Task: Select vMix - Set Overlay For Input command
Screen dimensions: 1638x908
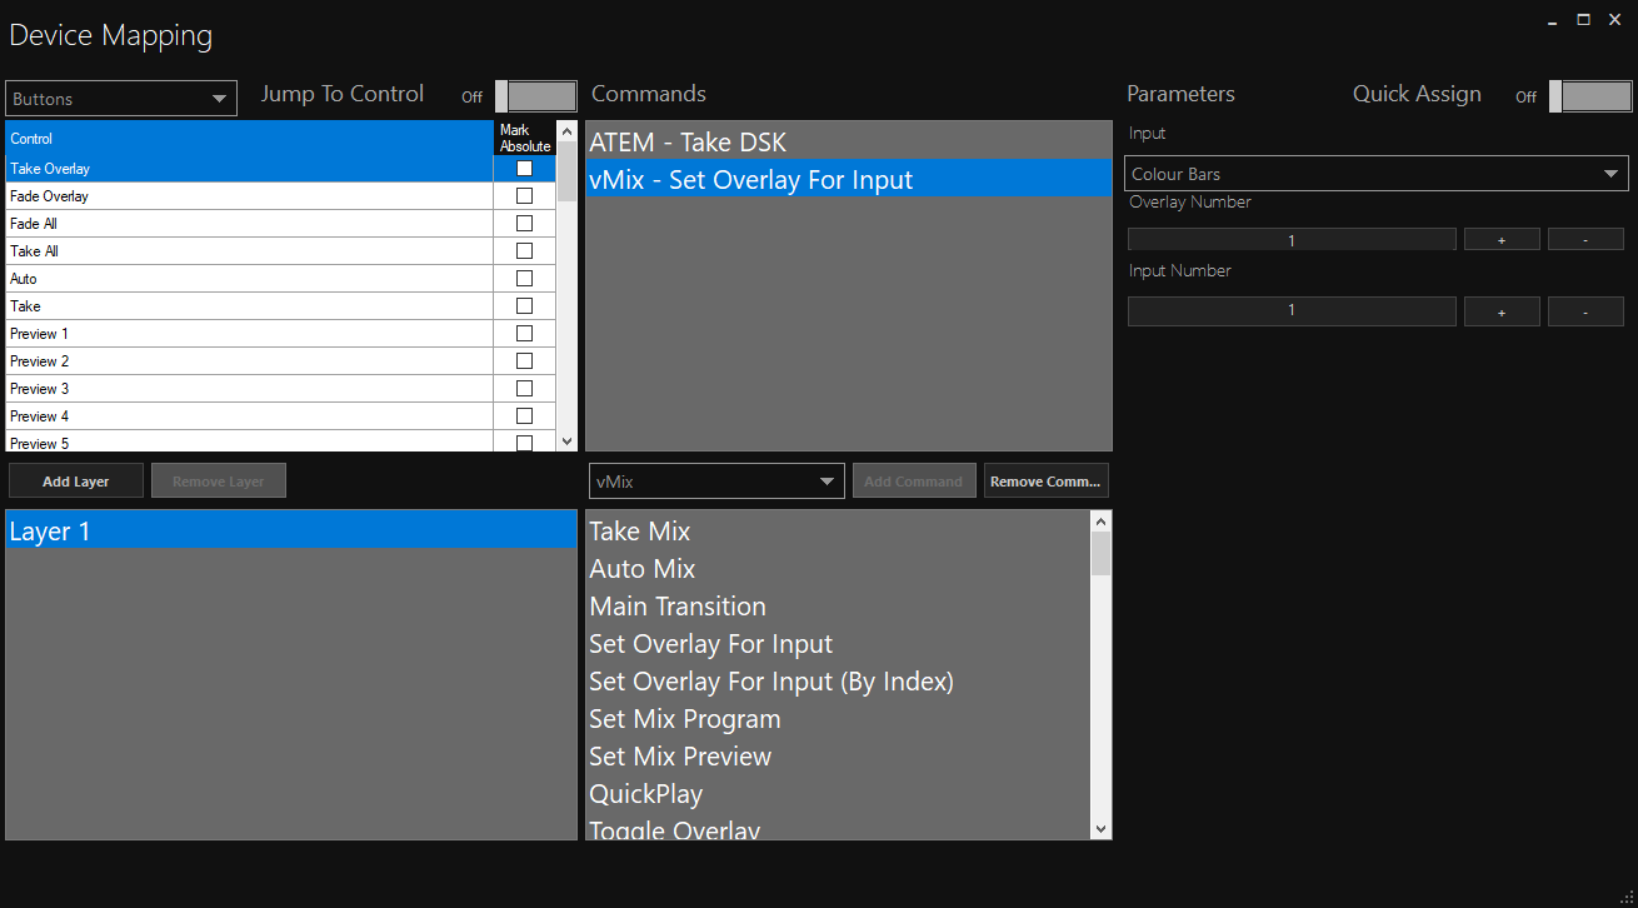Action: 848,179
